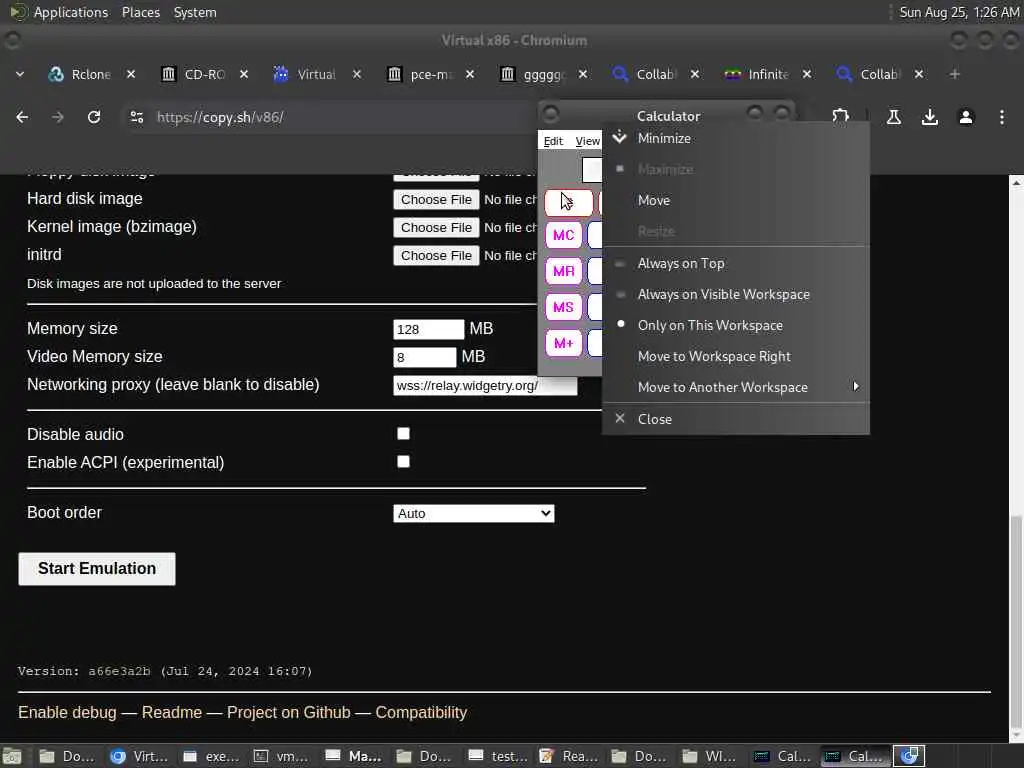
Task: Toggle Always on Visible Workspace option
Action: (735, 294)
